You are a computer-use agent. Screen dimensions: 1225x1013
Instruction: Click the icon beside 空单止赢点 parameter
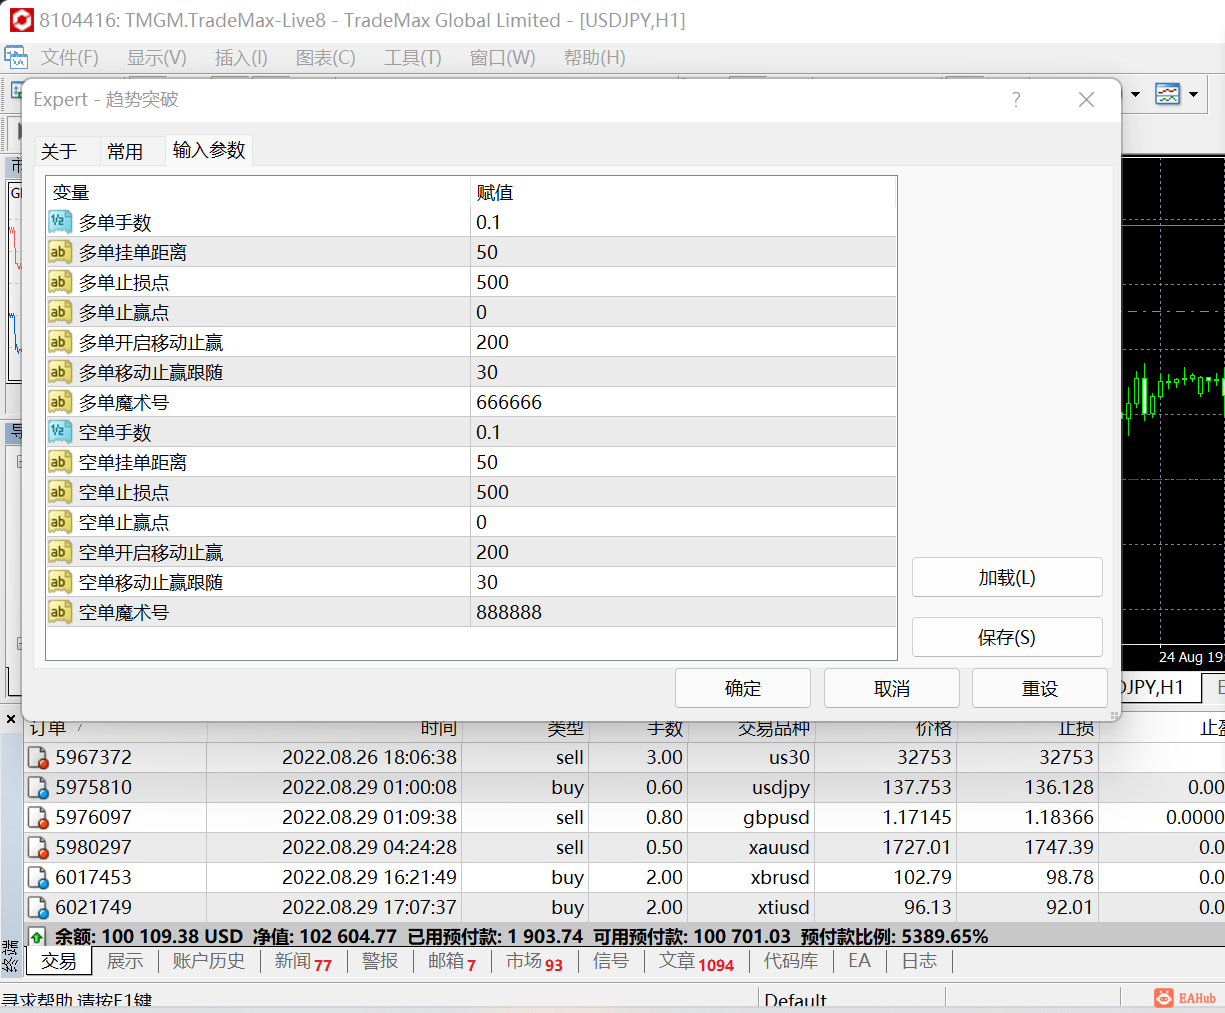(60, 522)
